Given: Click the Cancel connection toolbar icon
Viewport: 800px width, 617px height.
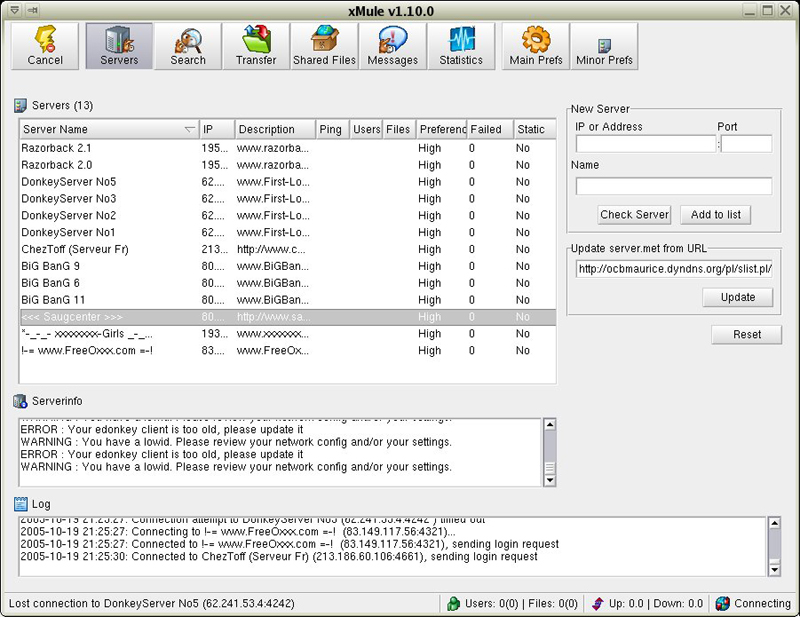Looking at the screenshot, I should (45, 46).
